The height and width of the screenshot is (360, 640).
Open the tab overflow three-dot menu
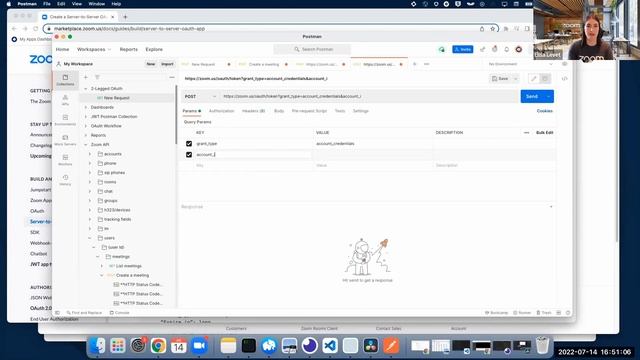coord(427,64)
